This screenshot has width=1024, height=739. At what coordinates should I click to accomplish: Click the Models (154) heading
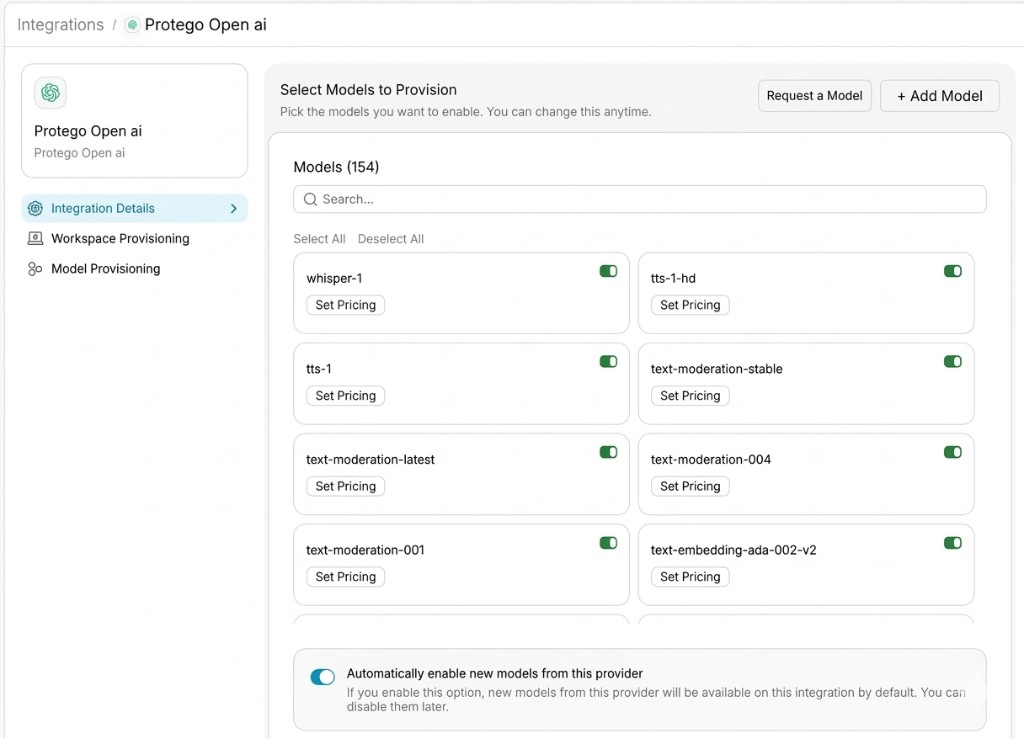click(x=336, y=167)
